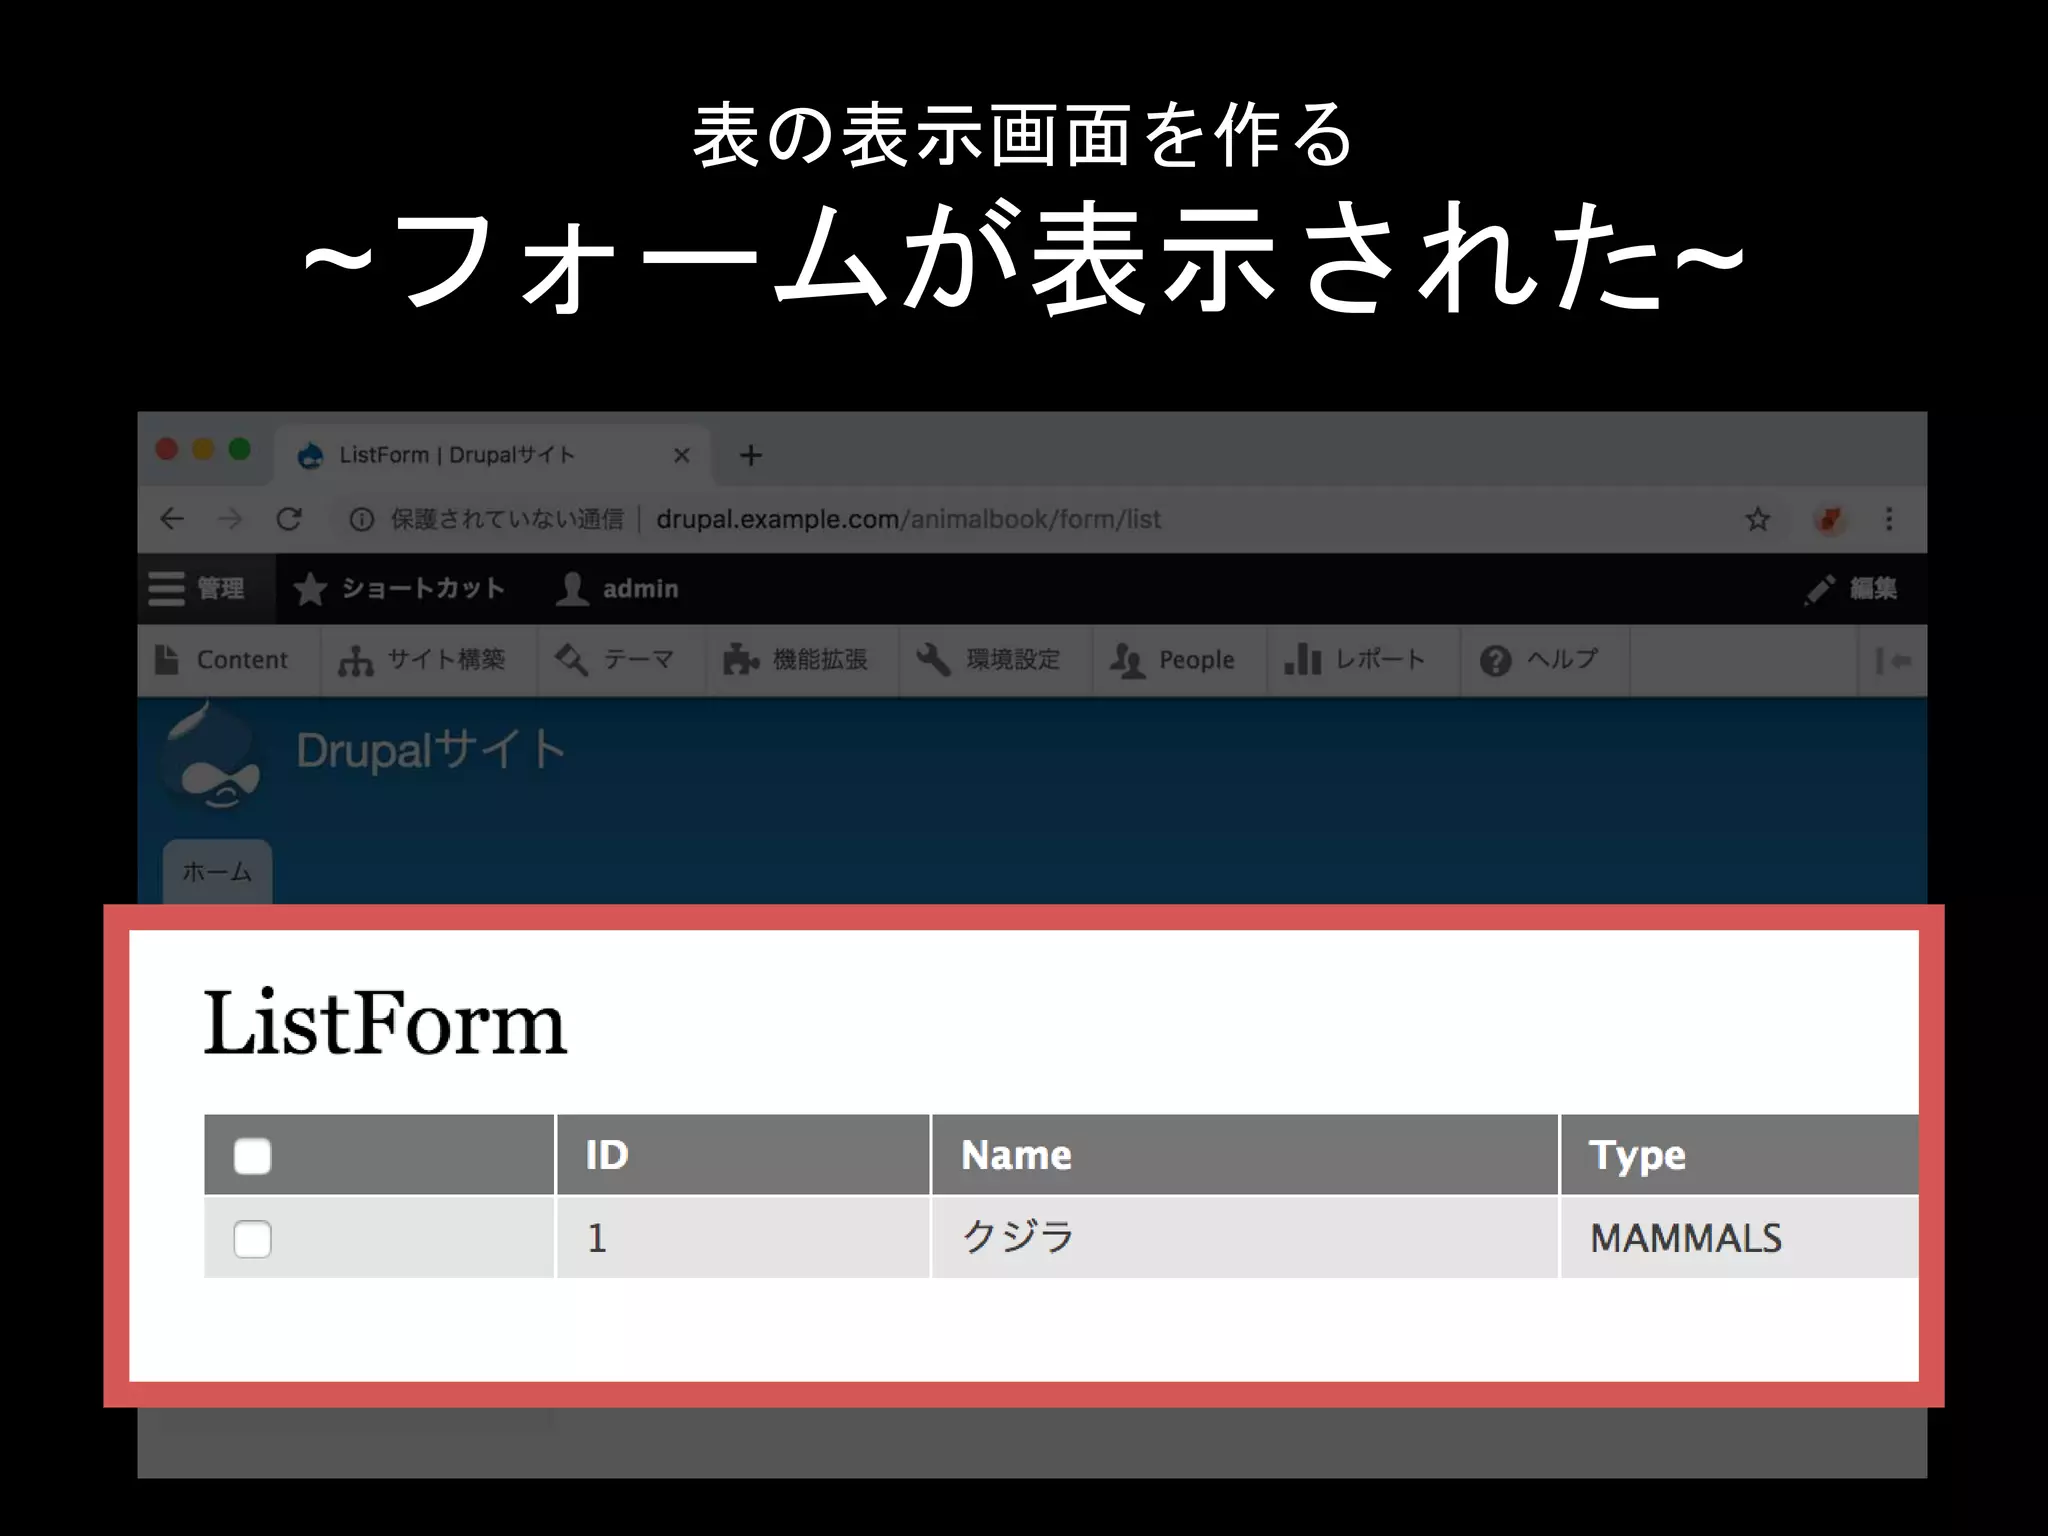2048x1536 pixels.
Task: Open a new tab with plus button
Action: coord(751,456)
